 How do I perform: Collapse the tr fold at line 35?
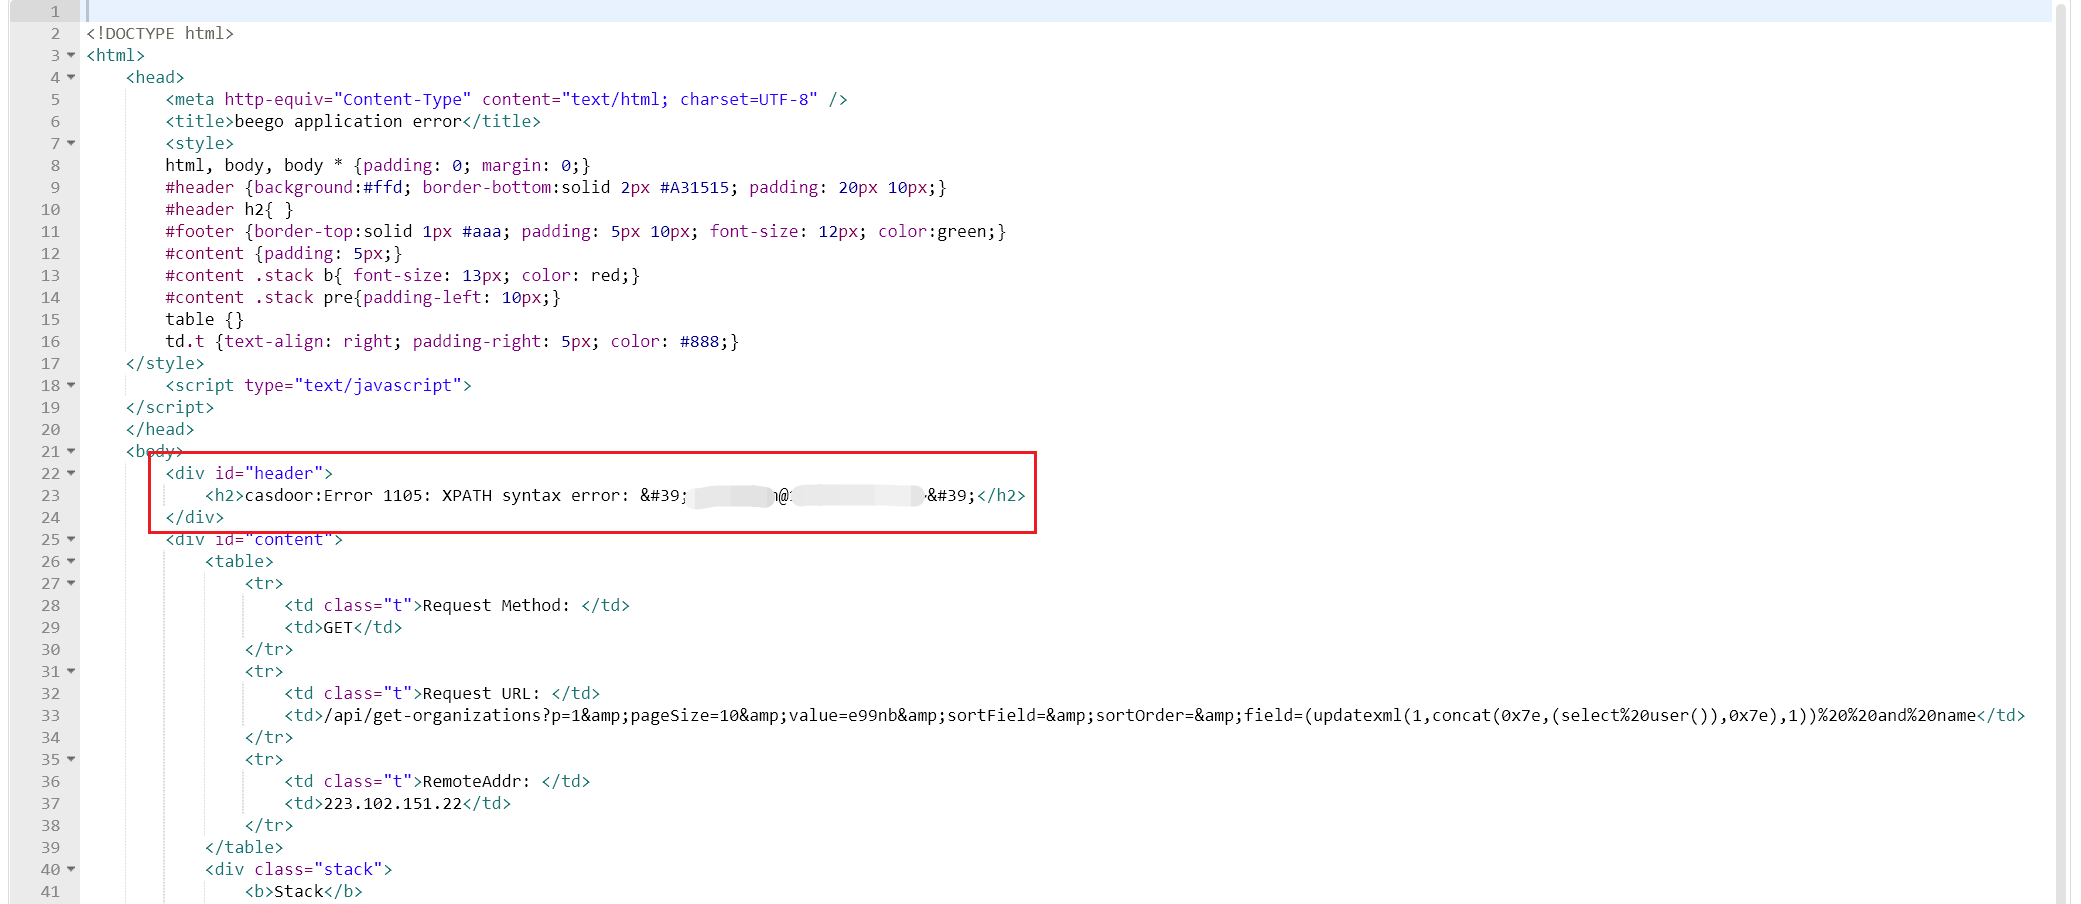[x=71, y=759]
